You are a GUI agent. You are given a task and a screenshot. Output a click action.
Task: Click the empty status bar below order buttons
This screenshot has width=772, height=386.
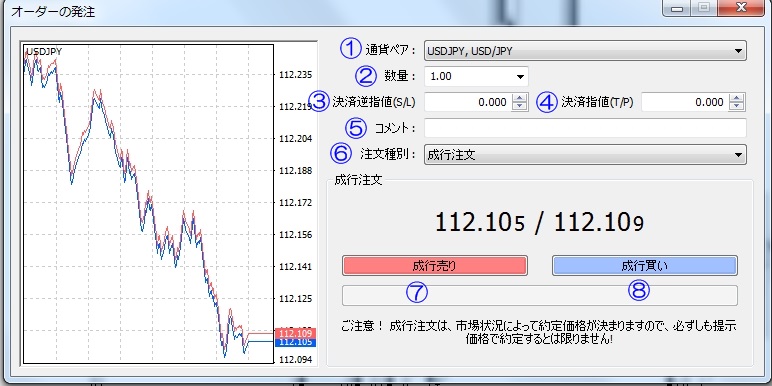pos(540,295)
